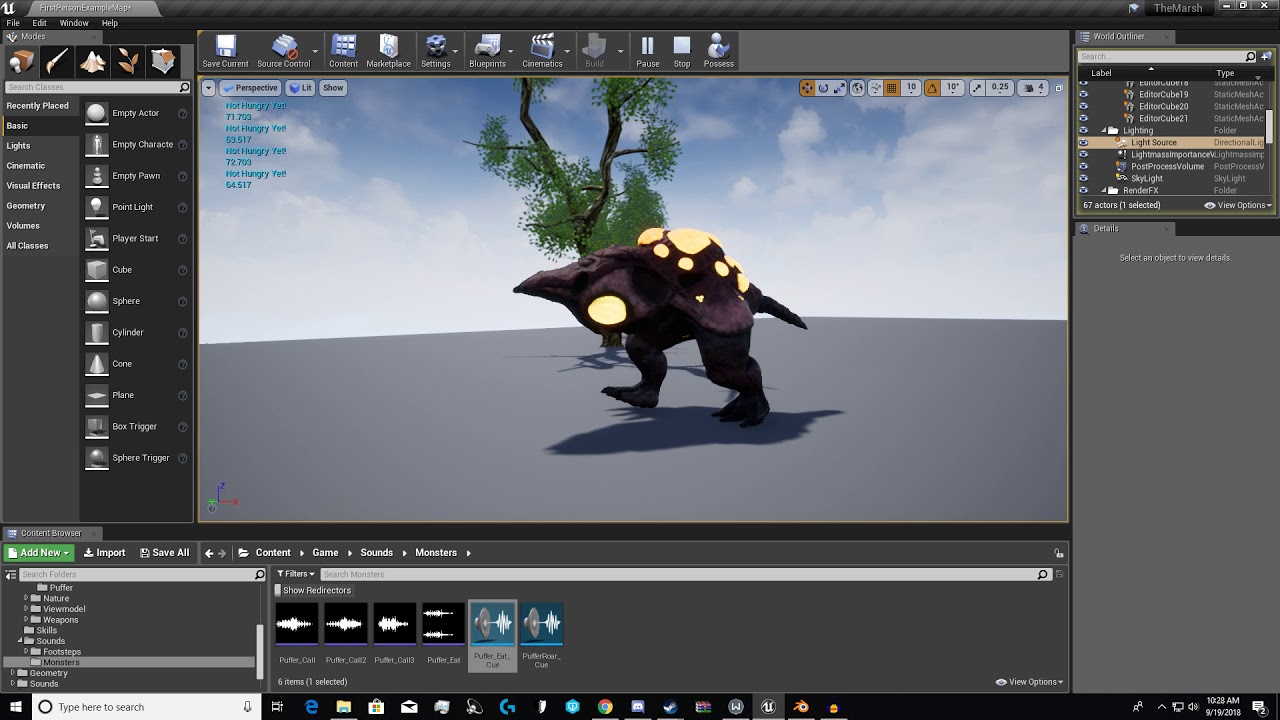
Task: Toggle visibility of Light Source actor
Action: [x=1083, y=142]
